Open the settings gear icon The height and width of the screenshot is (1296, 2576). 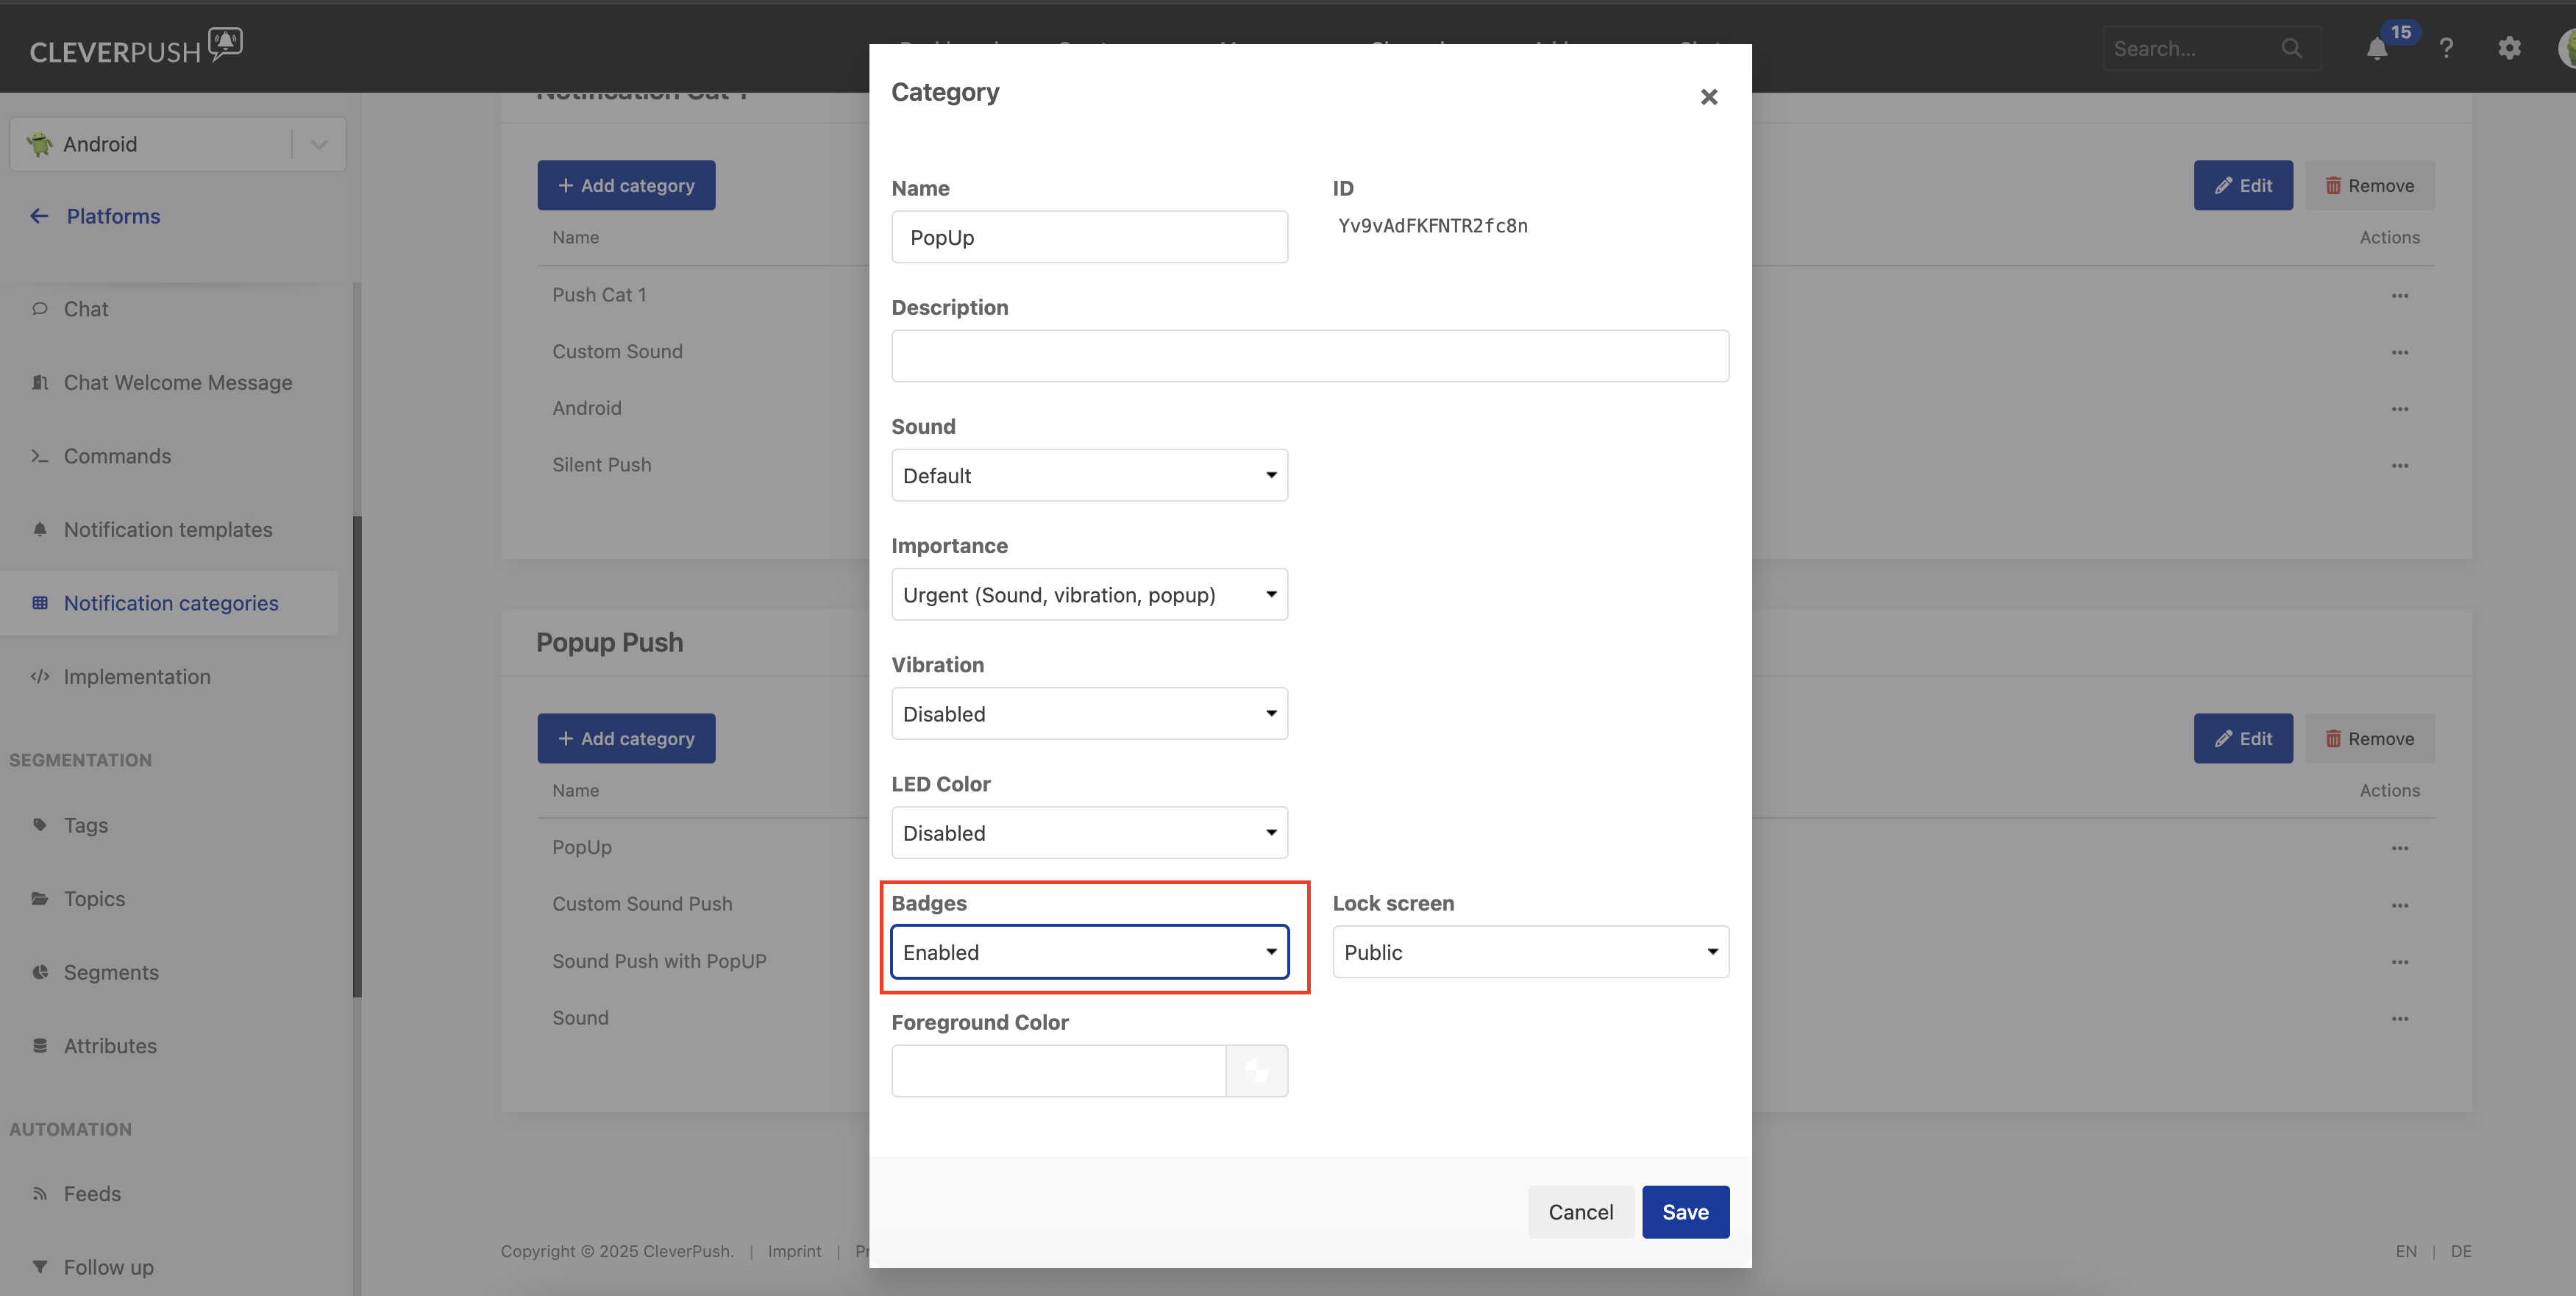2509,48
